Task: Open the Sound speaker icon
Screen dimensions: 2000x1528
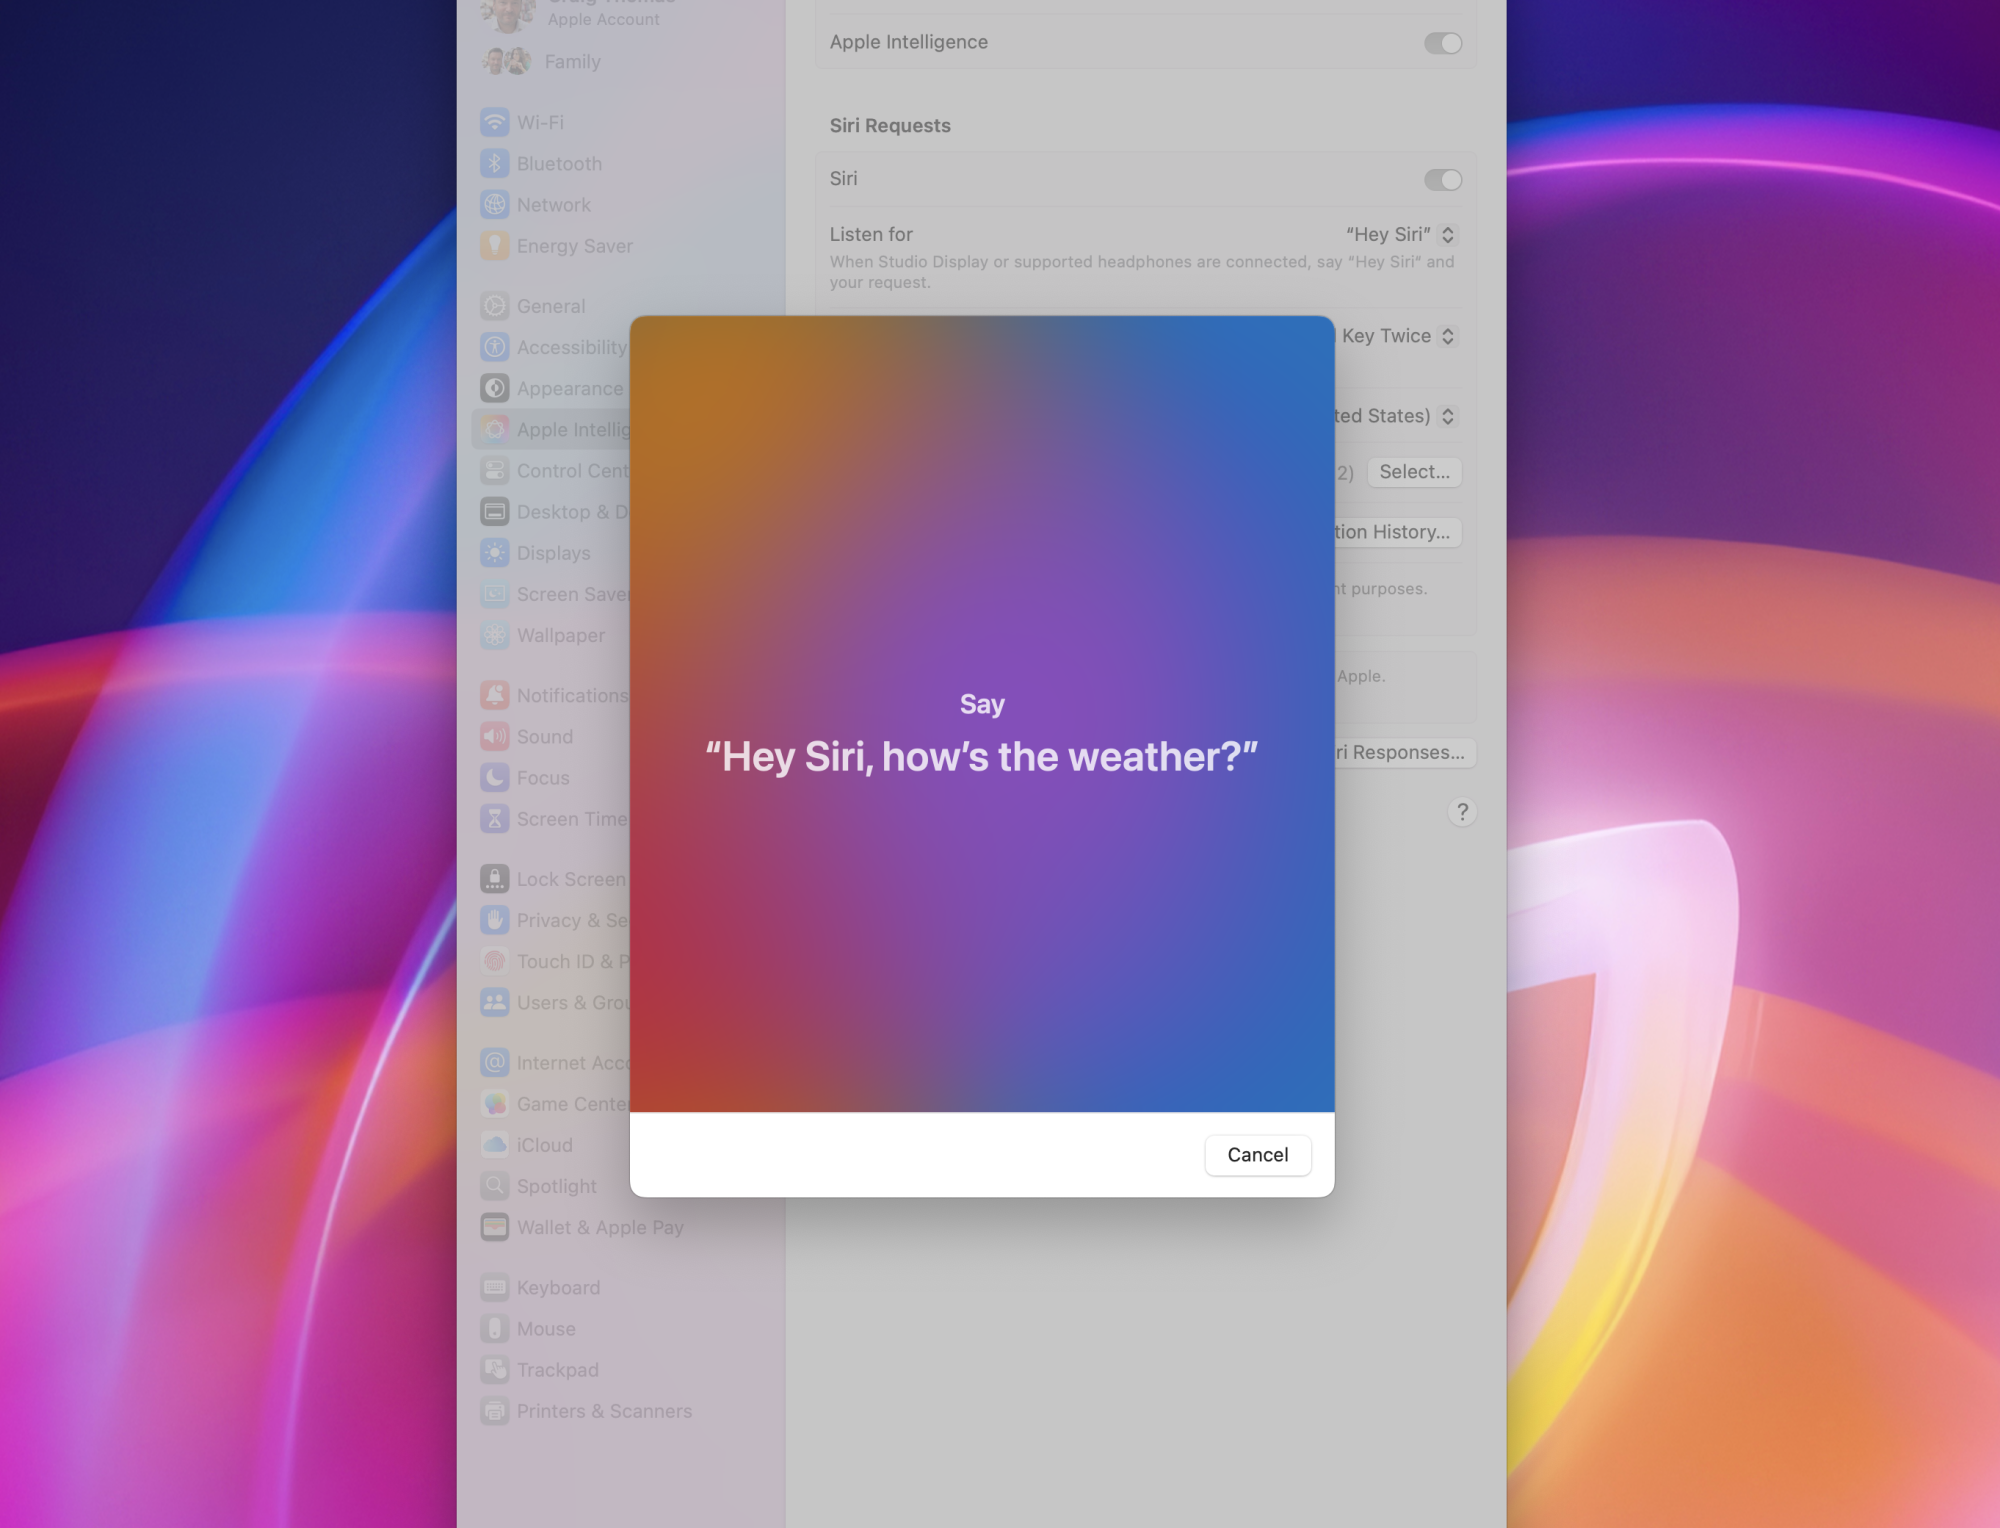Action: point(495,736)
